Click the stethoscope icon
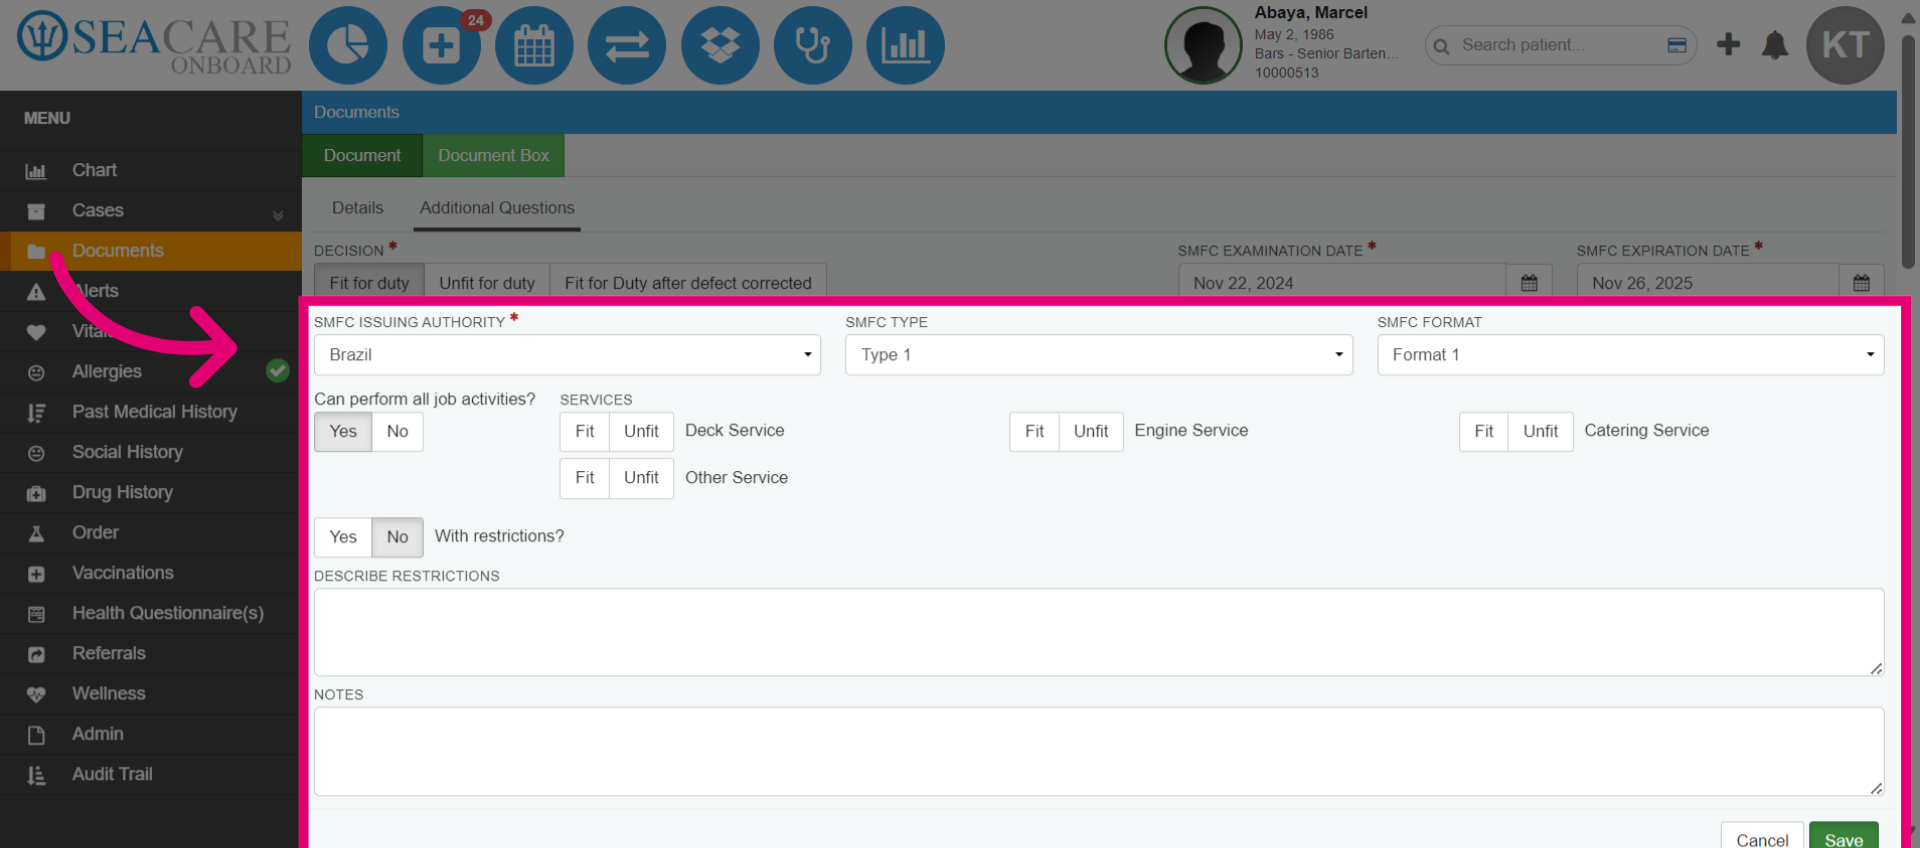The height and width of the screenshot is (848, 1920). point(813,45)
